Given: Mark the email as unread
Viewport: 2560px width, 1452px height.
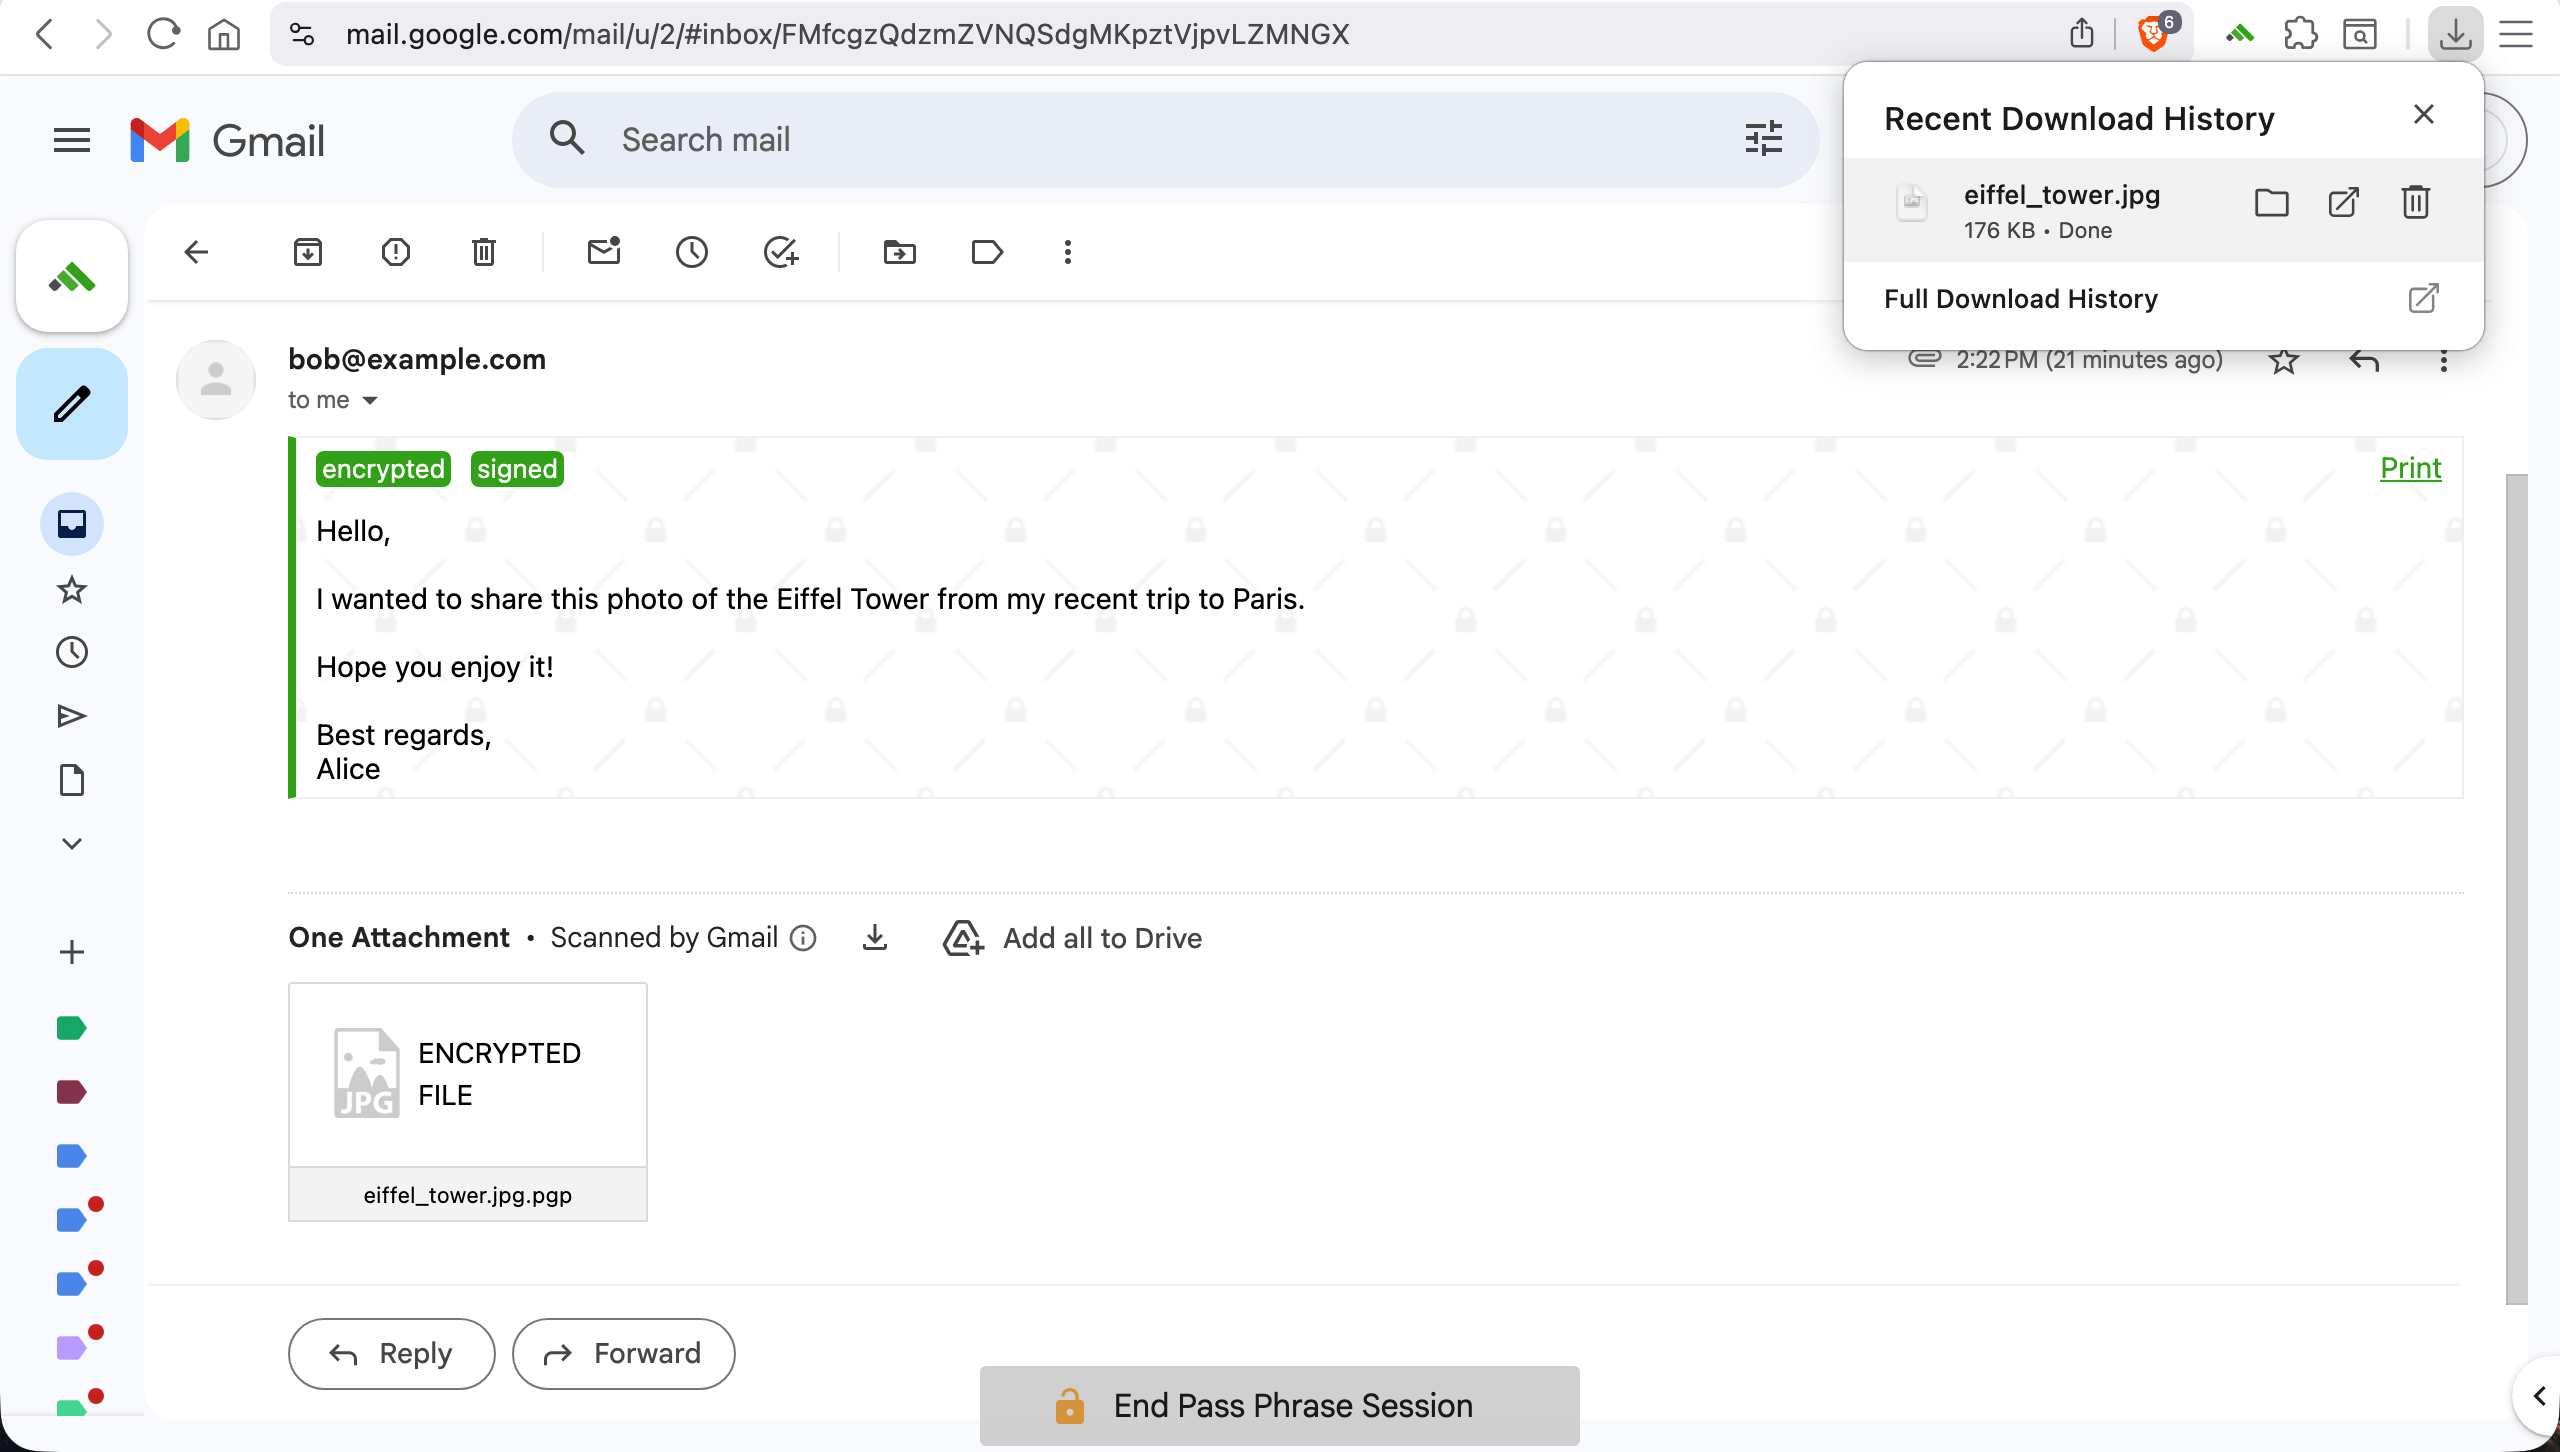Looking at the screenshot, I should (x=604, y=252).
